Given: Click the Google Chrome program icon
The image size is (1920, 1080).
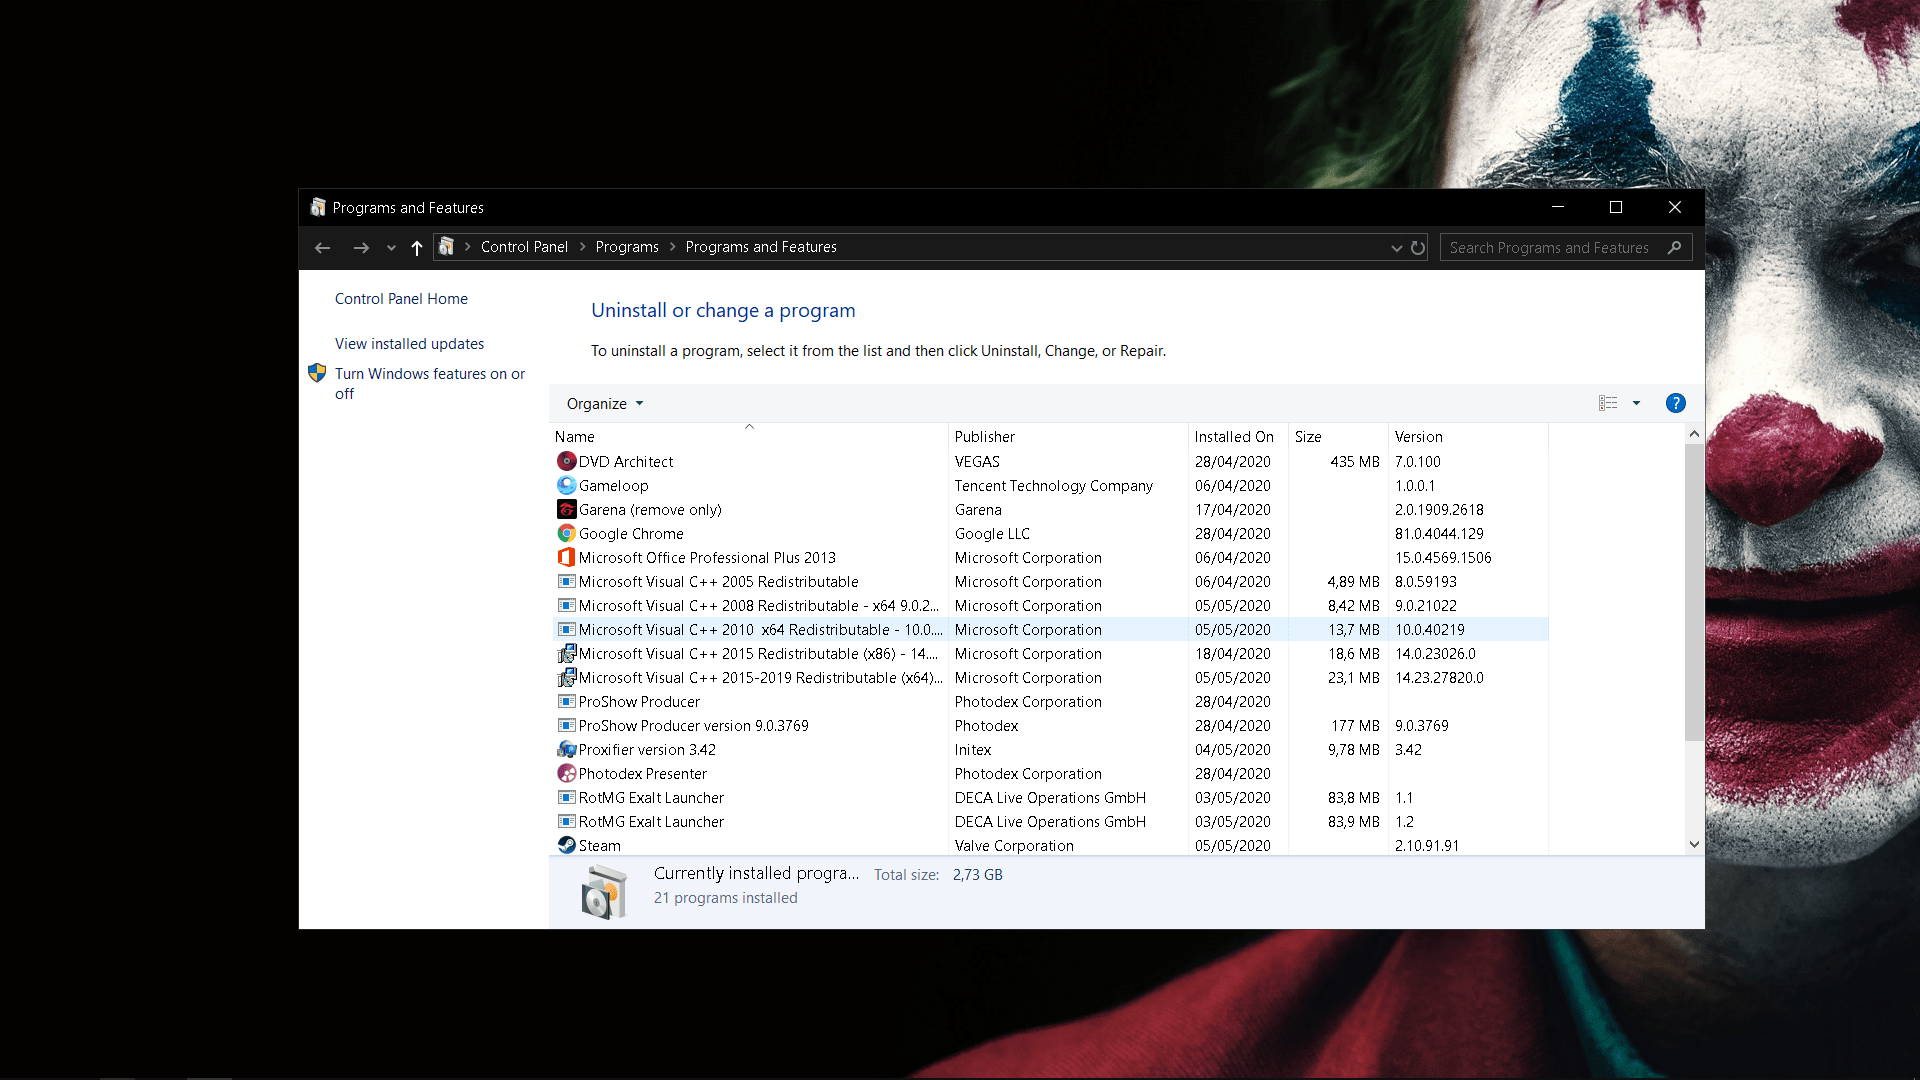Looking at the screenshot, I should pos(566,533).
